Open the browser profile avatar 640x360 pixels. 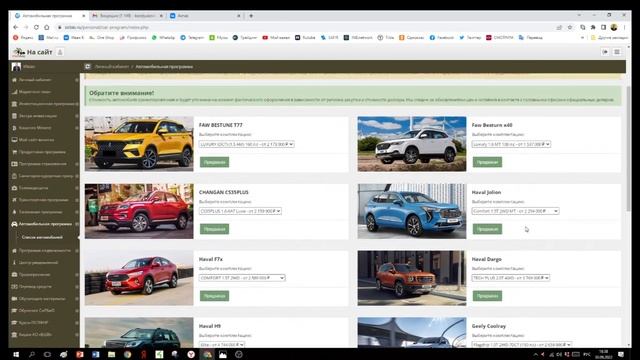[x=614, y=27]
